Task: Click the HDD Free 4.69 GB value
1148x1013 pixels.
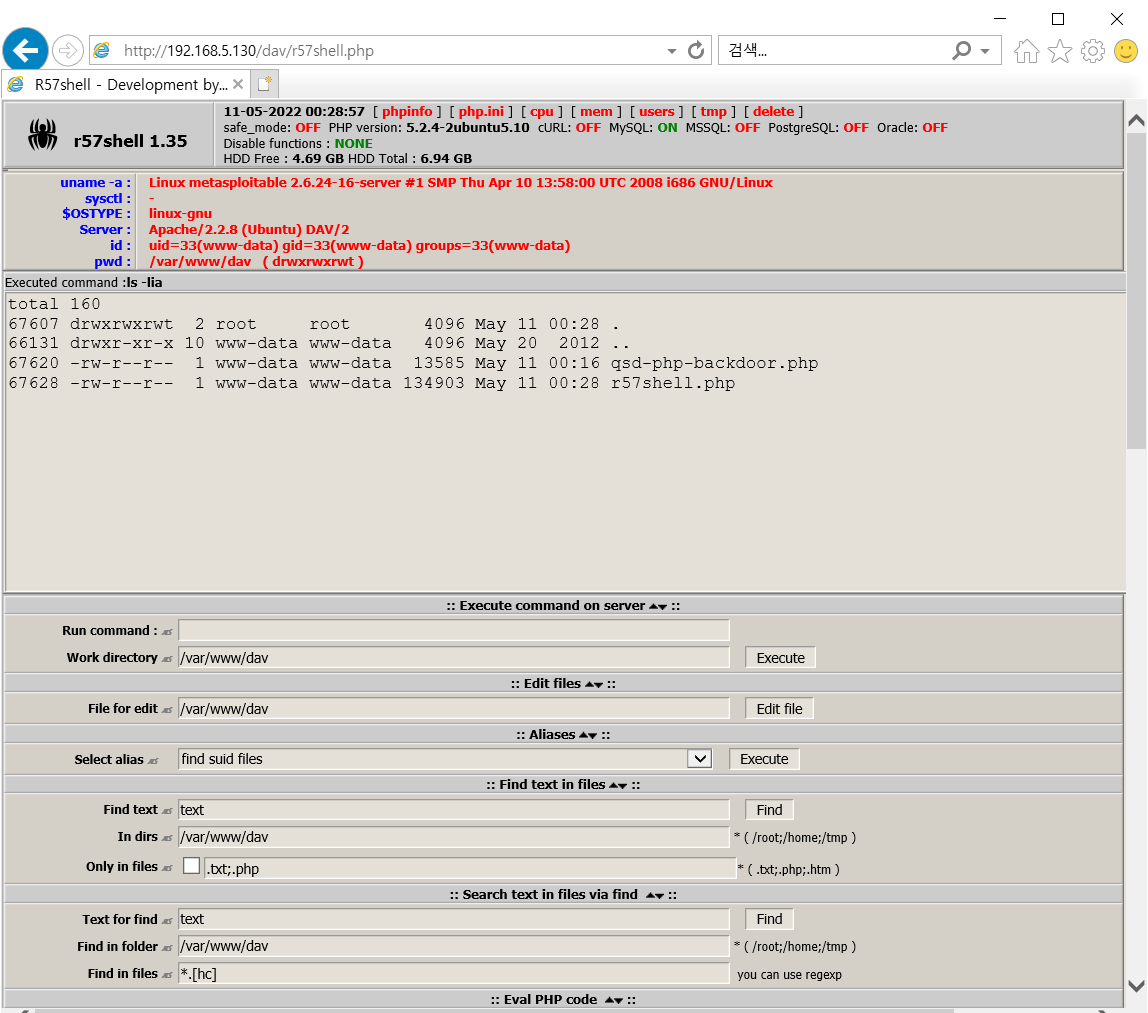Action: 318,158
